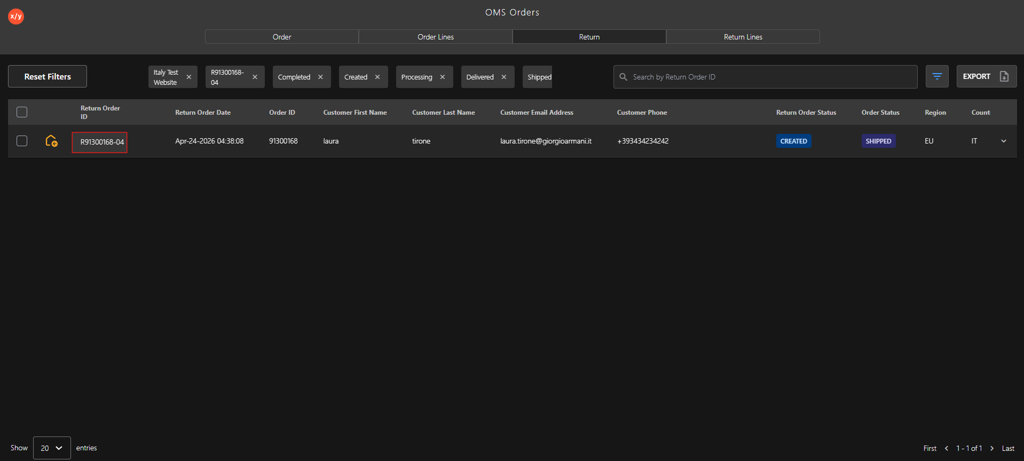Click the Order ID column header
Screen dimensions: 1024x461
pyautogui.click(x=282, y=112)
